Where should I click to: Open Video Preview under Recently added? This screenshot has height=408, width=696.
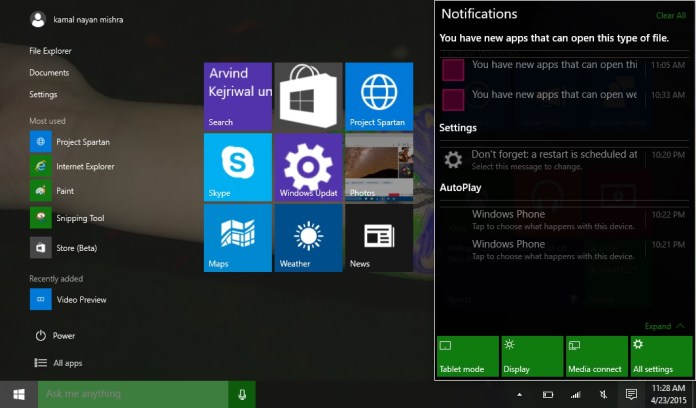click(x=69, y=300)
